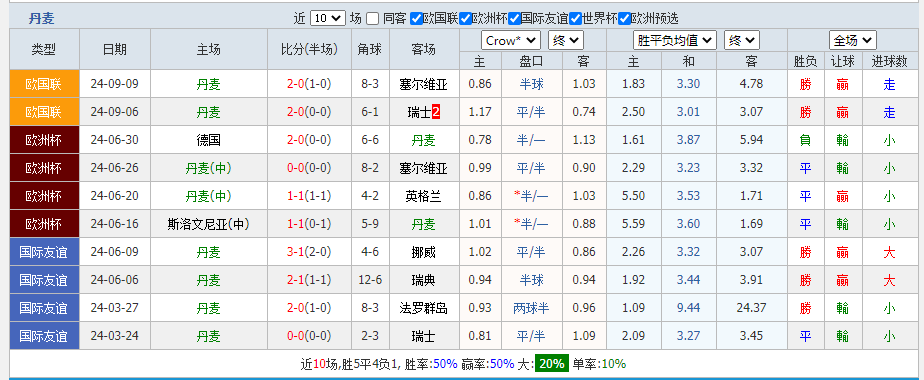The height and width of the screenshot is (380, 924).
Task: Open the Crow* odds company dropdown
Action: [511, 41]
